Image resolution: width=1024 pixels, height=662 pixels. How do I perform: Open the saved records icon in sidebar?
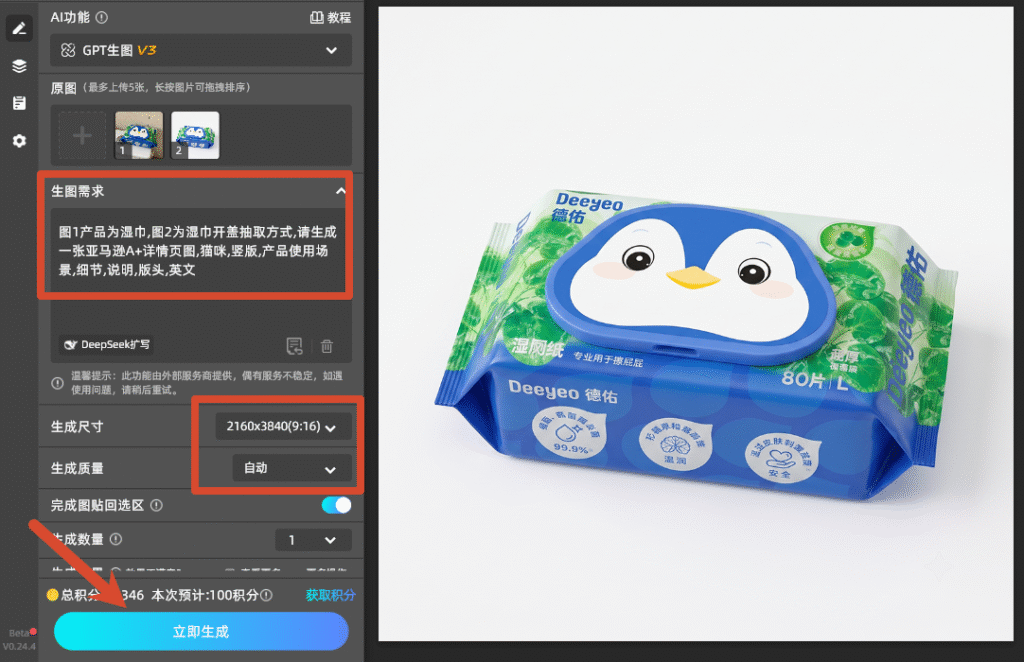[x=19, y=103]
